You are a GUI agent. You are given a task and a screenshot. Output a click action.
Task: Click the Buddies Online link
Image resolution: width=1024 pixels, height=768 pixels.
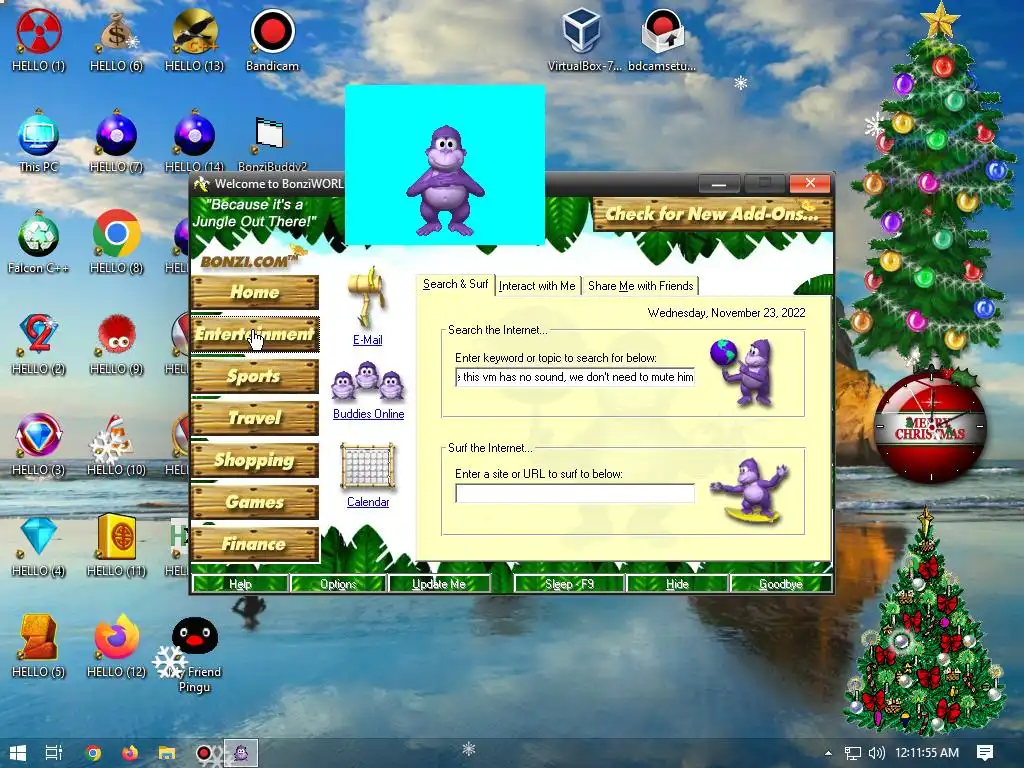coord(368,414)
